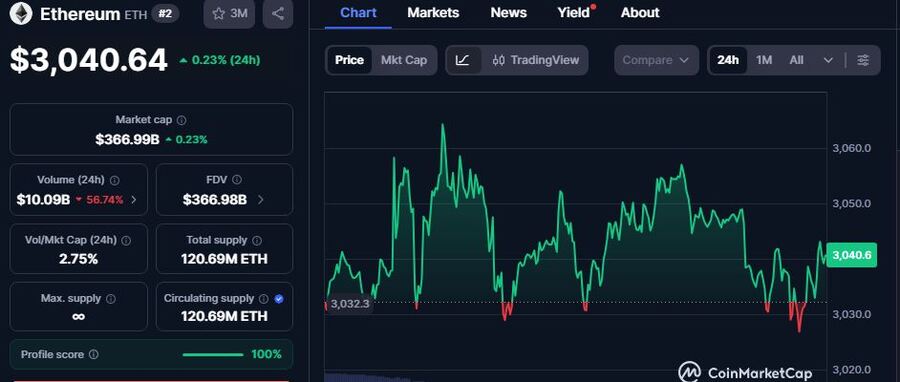Click the $366.99B market cap value
The width and height of the screenshot is (900, 382).
coord(127,139)
